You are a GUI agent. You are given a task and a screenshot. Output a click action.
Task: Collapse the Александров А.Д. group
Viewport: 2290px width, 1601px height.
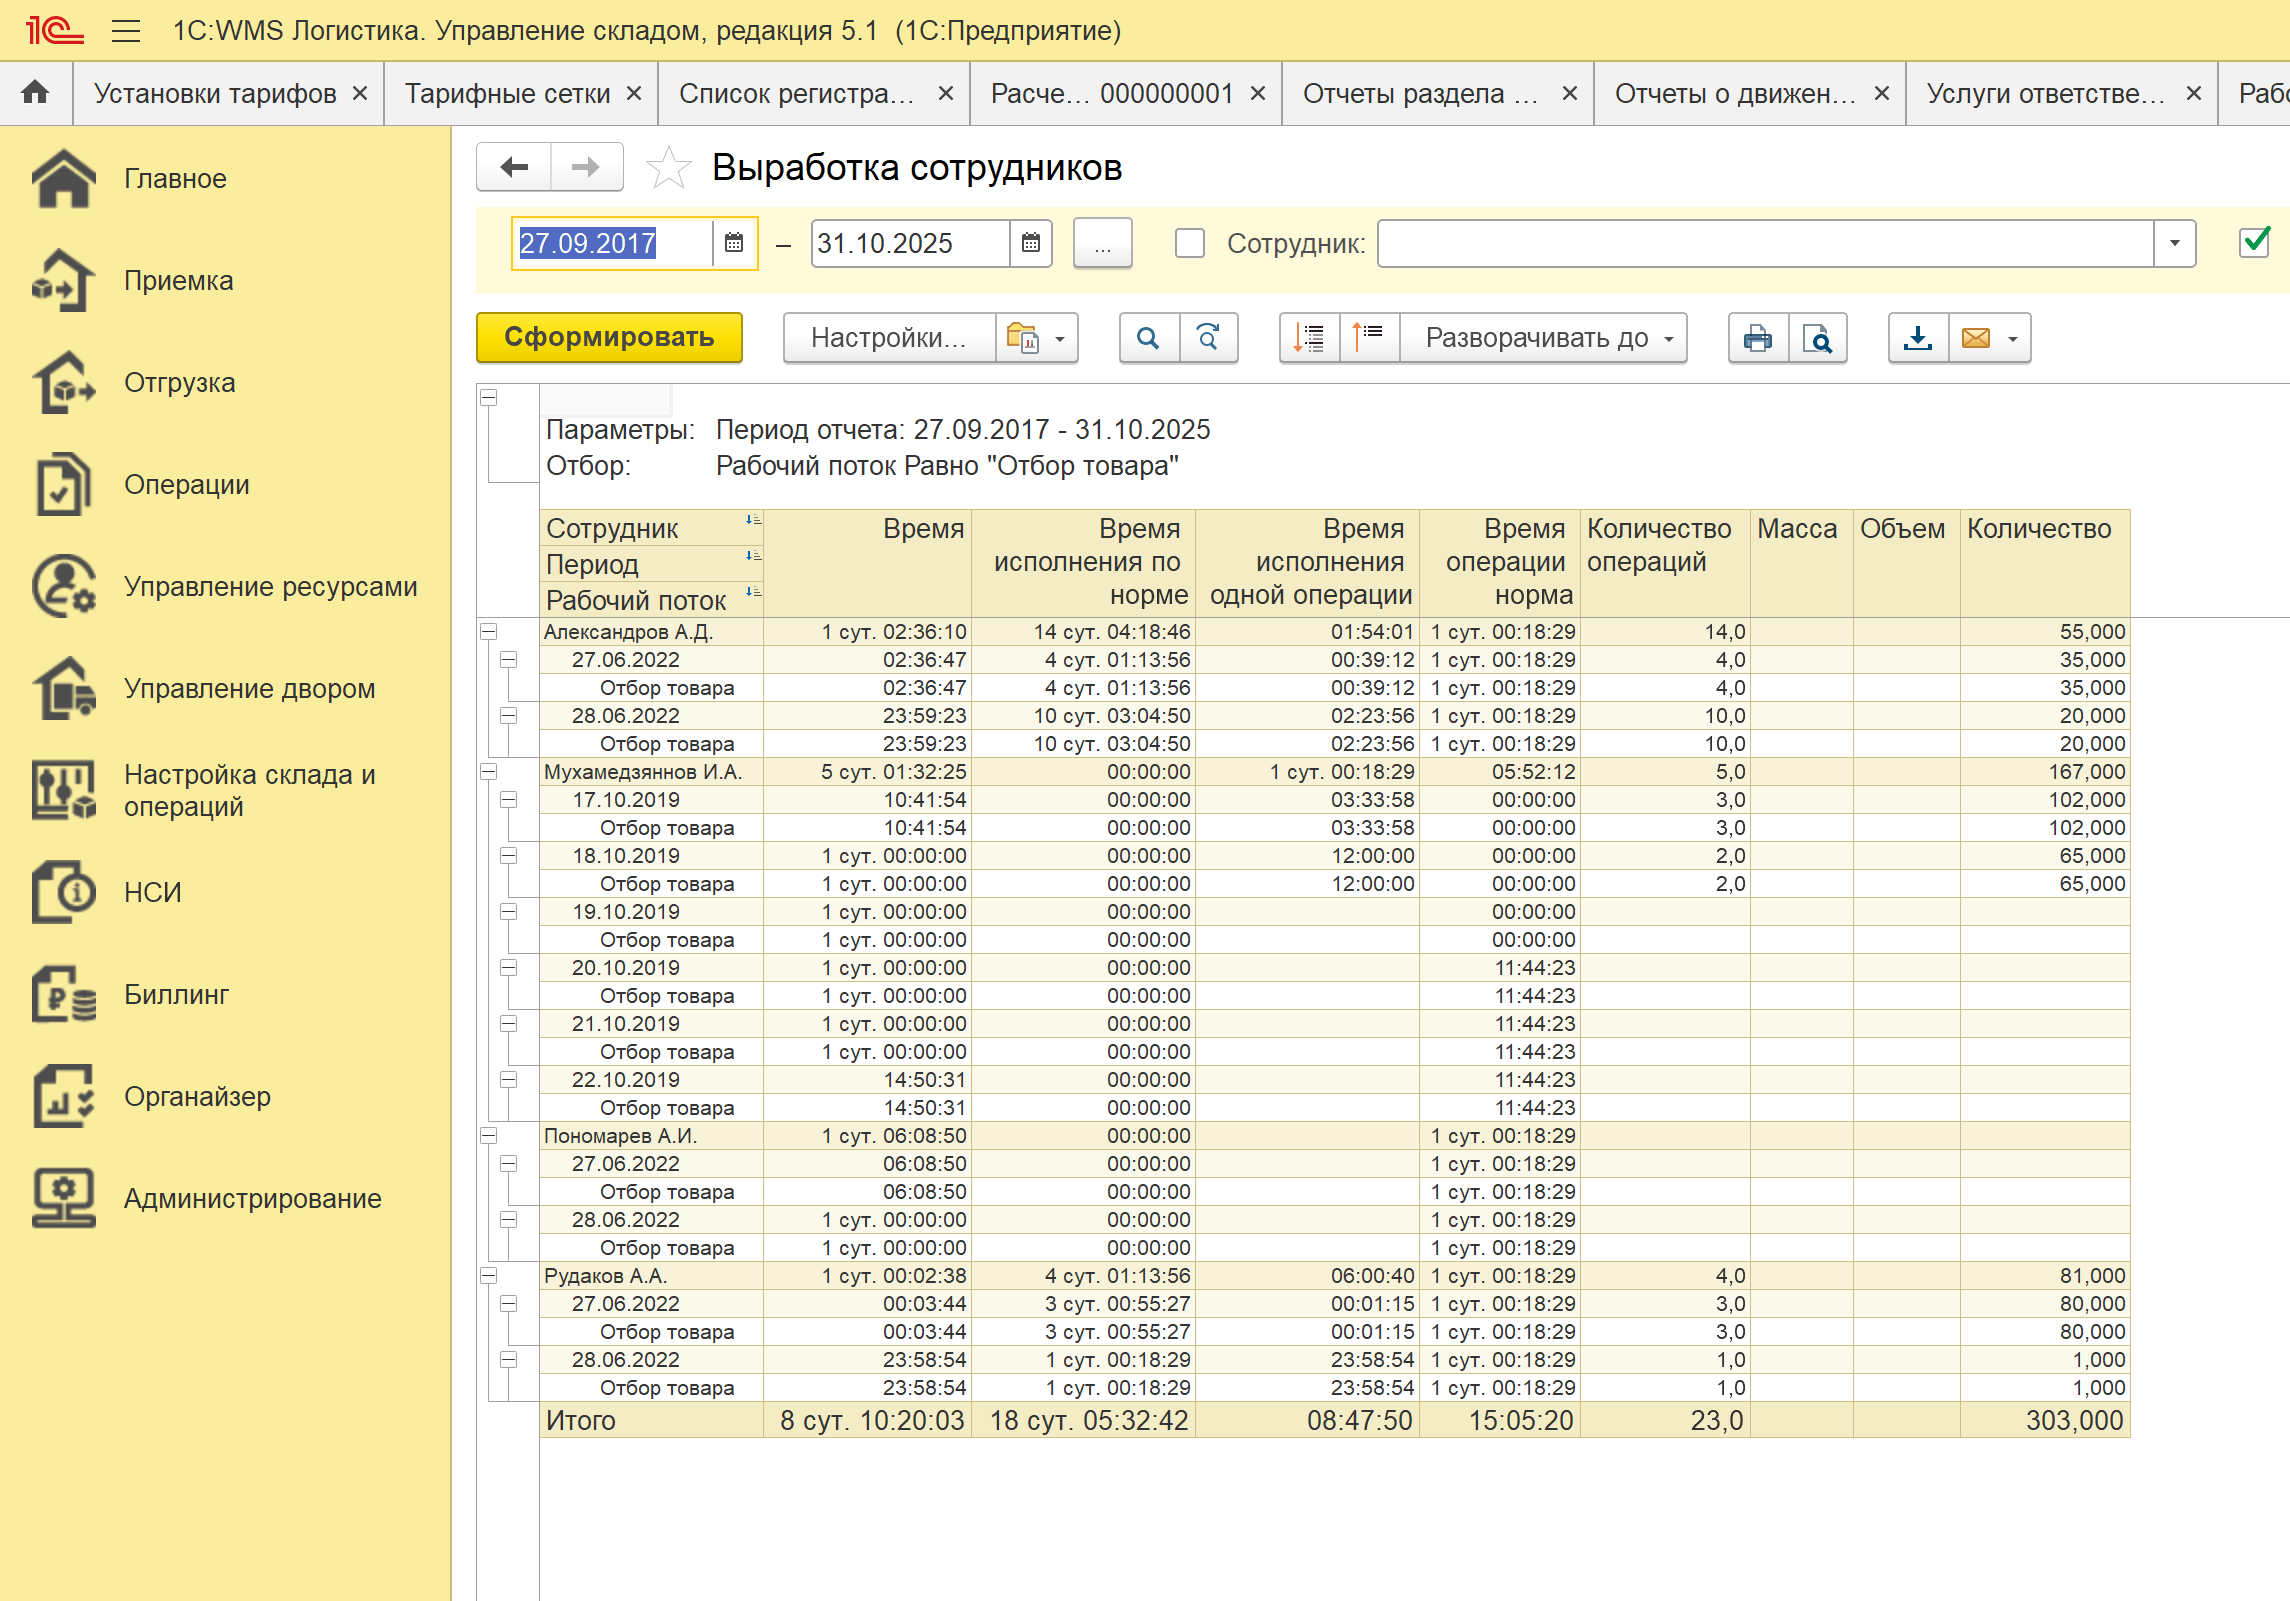click(x=489, y=632)
